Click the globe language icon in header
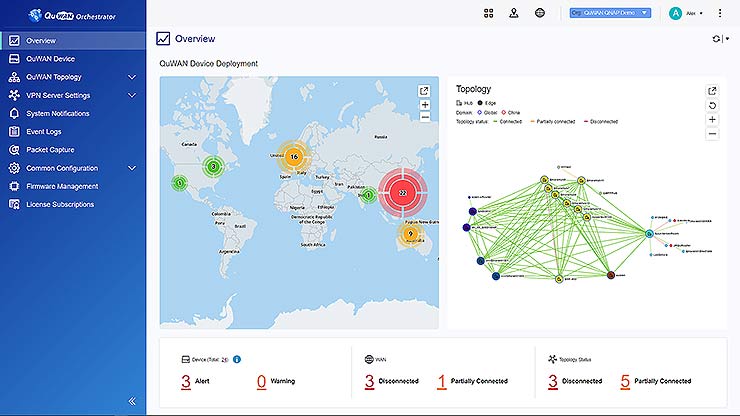This screenshot has height=416, width=740. 540,13
